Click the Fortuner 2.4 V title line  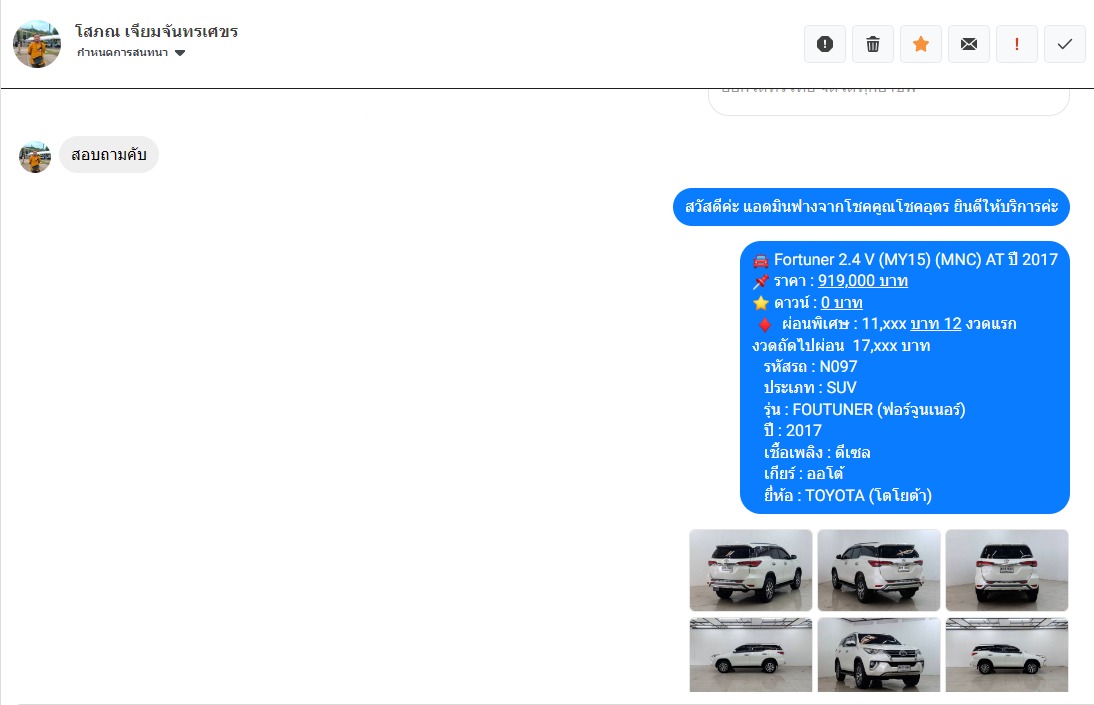pyautogui.click(x=905, y=260)
